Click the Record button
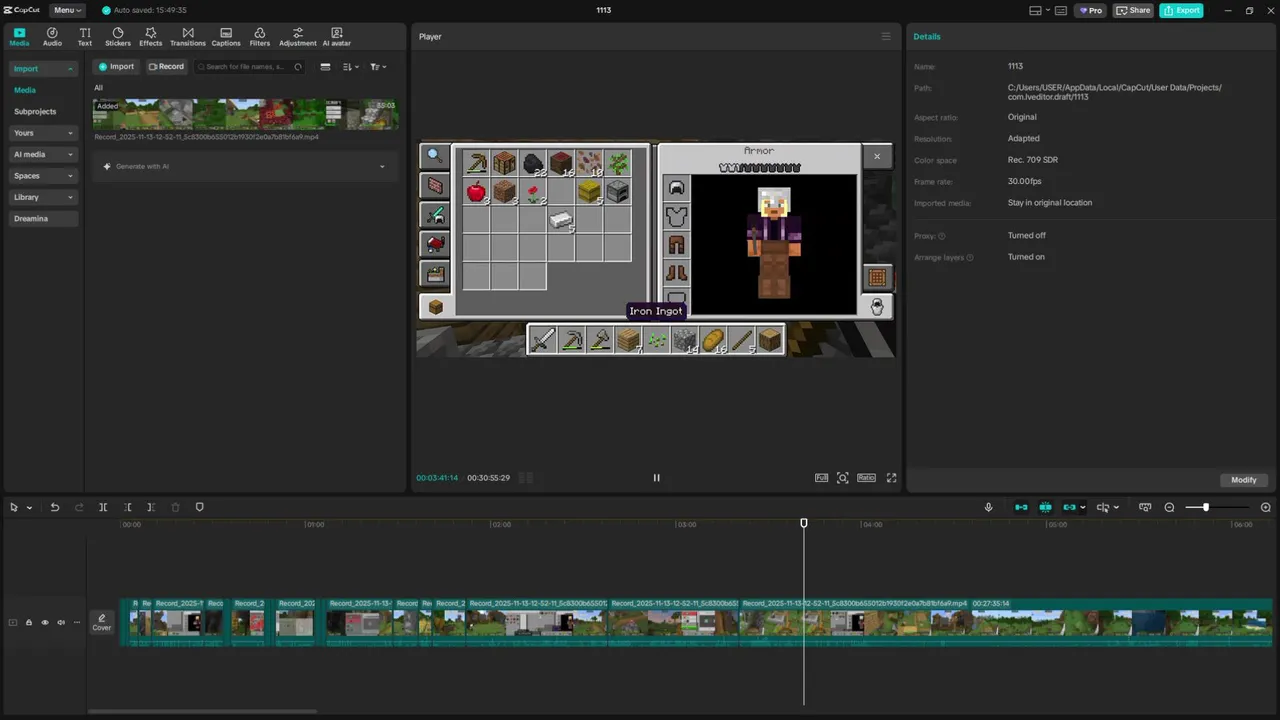The image size is (1280, 720). point(167,67)
